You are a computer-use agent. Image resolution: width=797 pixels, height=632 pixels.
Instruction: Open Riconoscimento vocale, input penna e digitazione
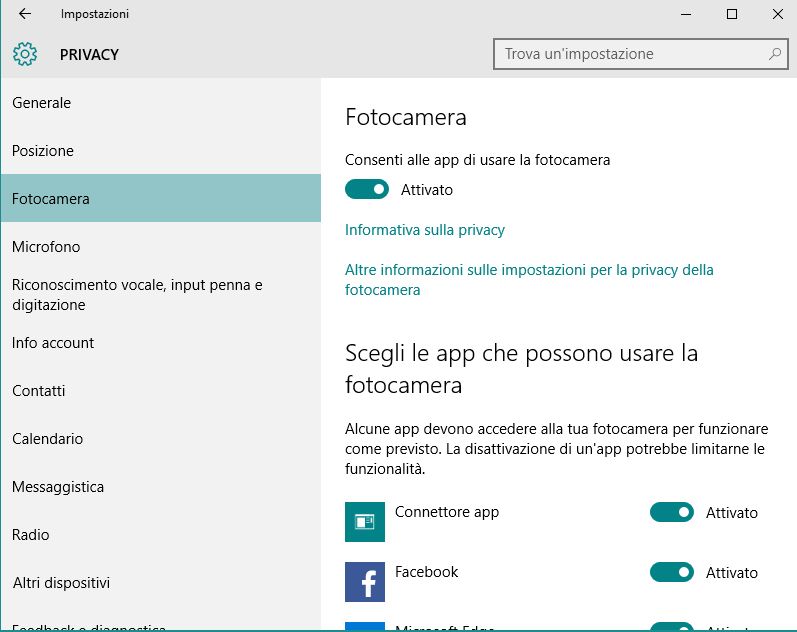pos(137,295)
